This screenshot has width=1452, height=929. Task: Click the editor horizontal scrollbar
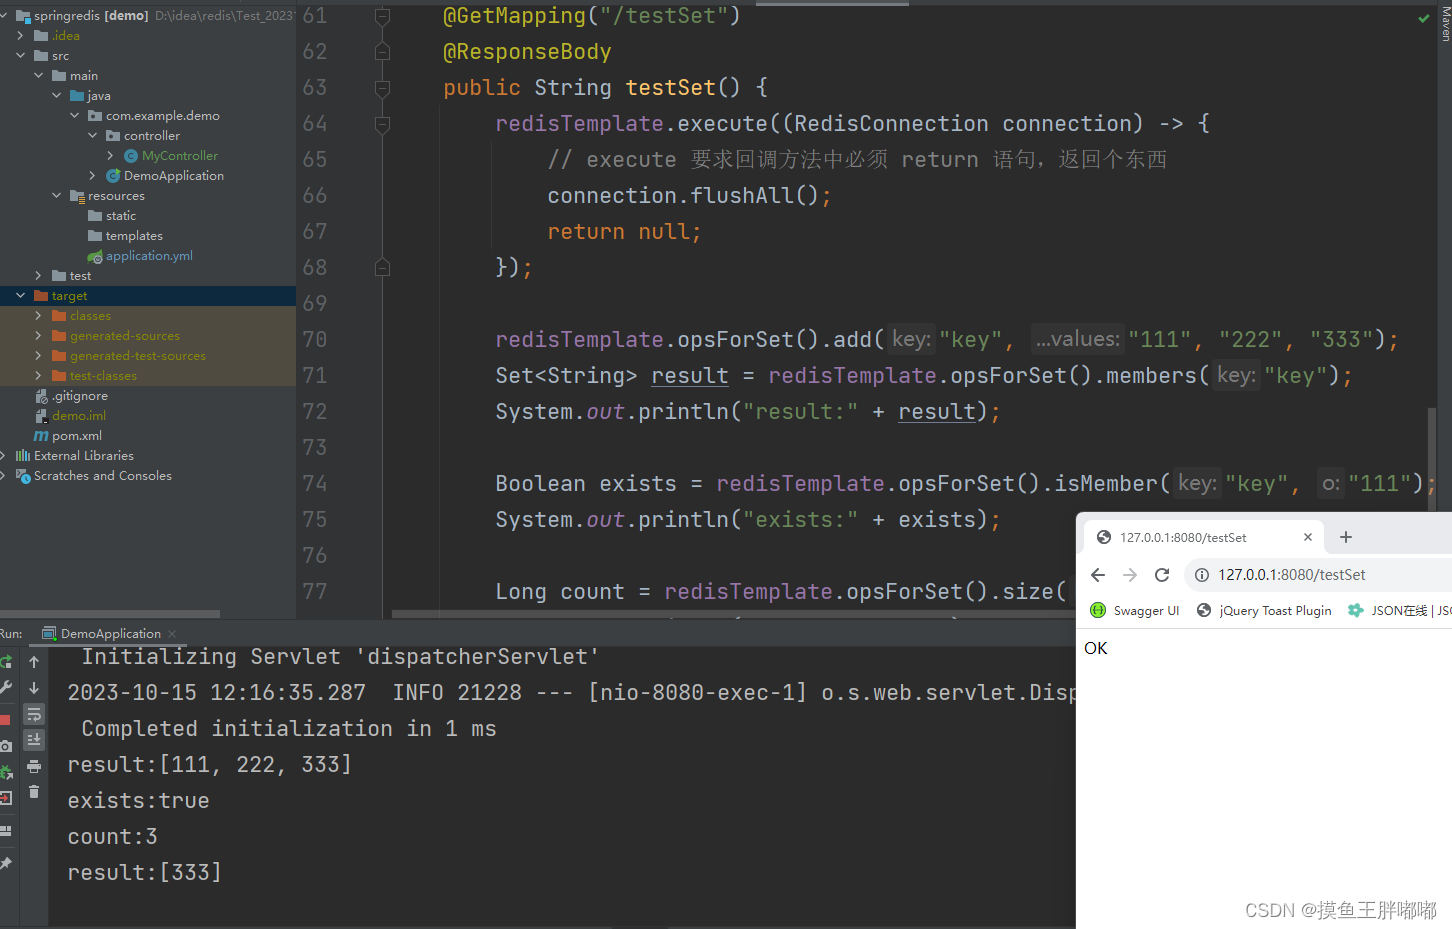pos(733,614)
